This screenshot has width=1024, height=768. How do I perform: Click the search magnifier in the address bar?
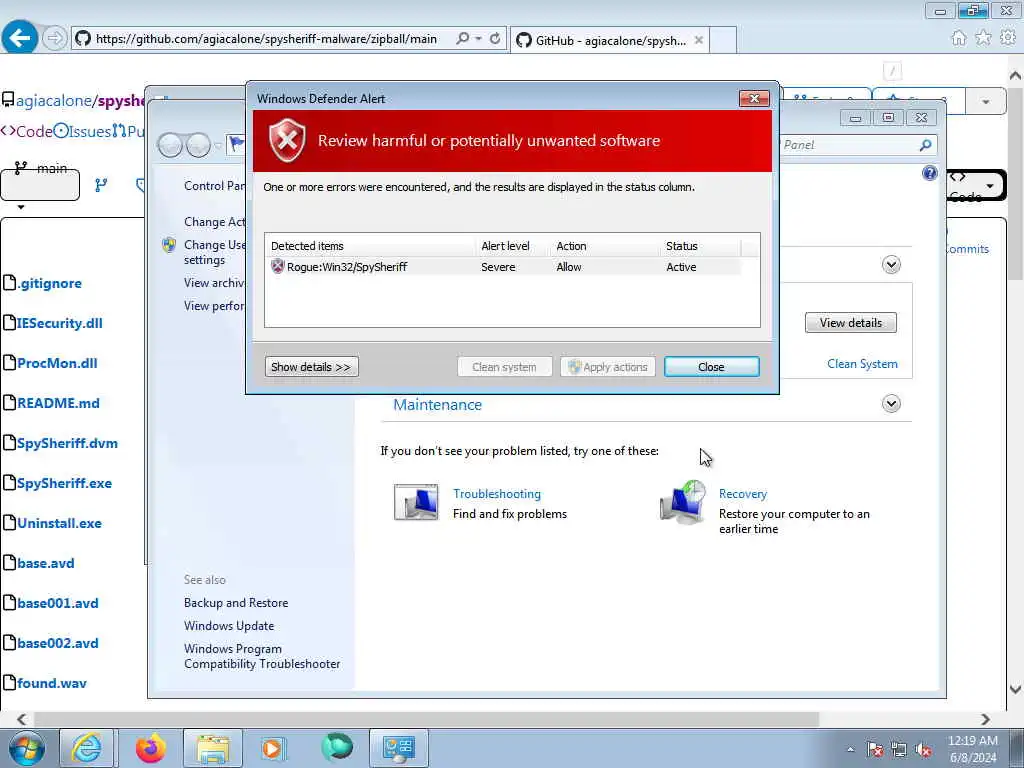tap(462, 39)
